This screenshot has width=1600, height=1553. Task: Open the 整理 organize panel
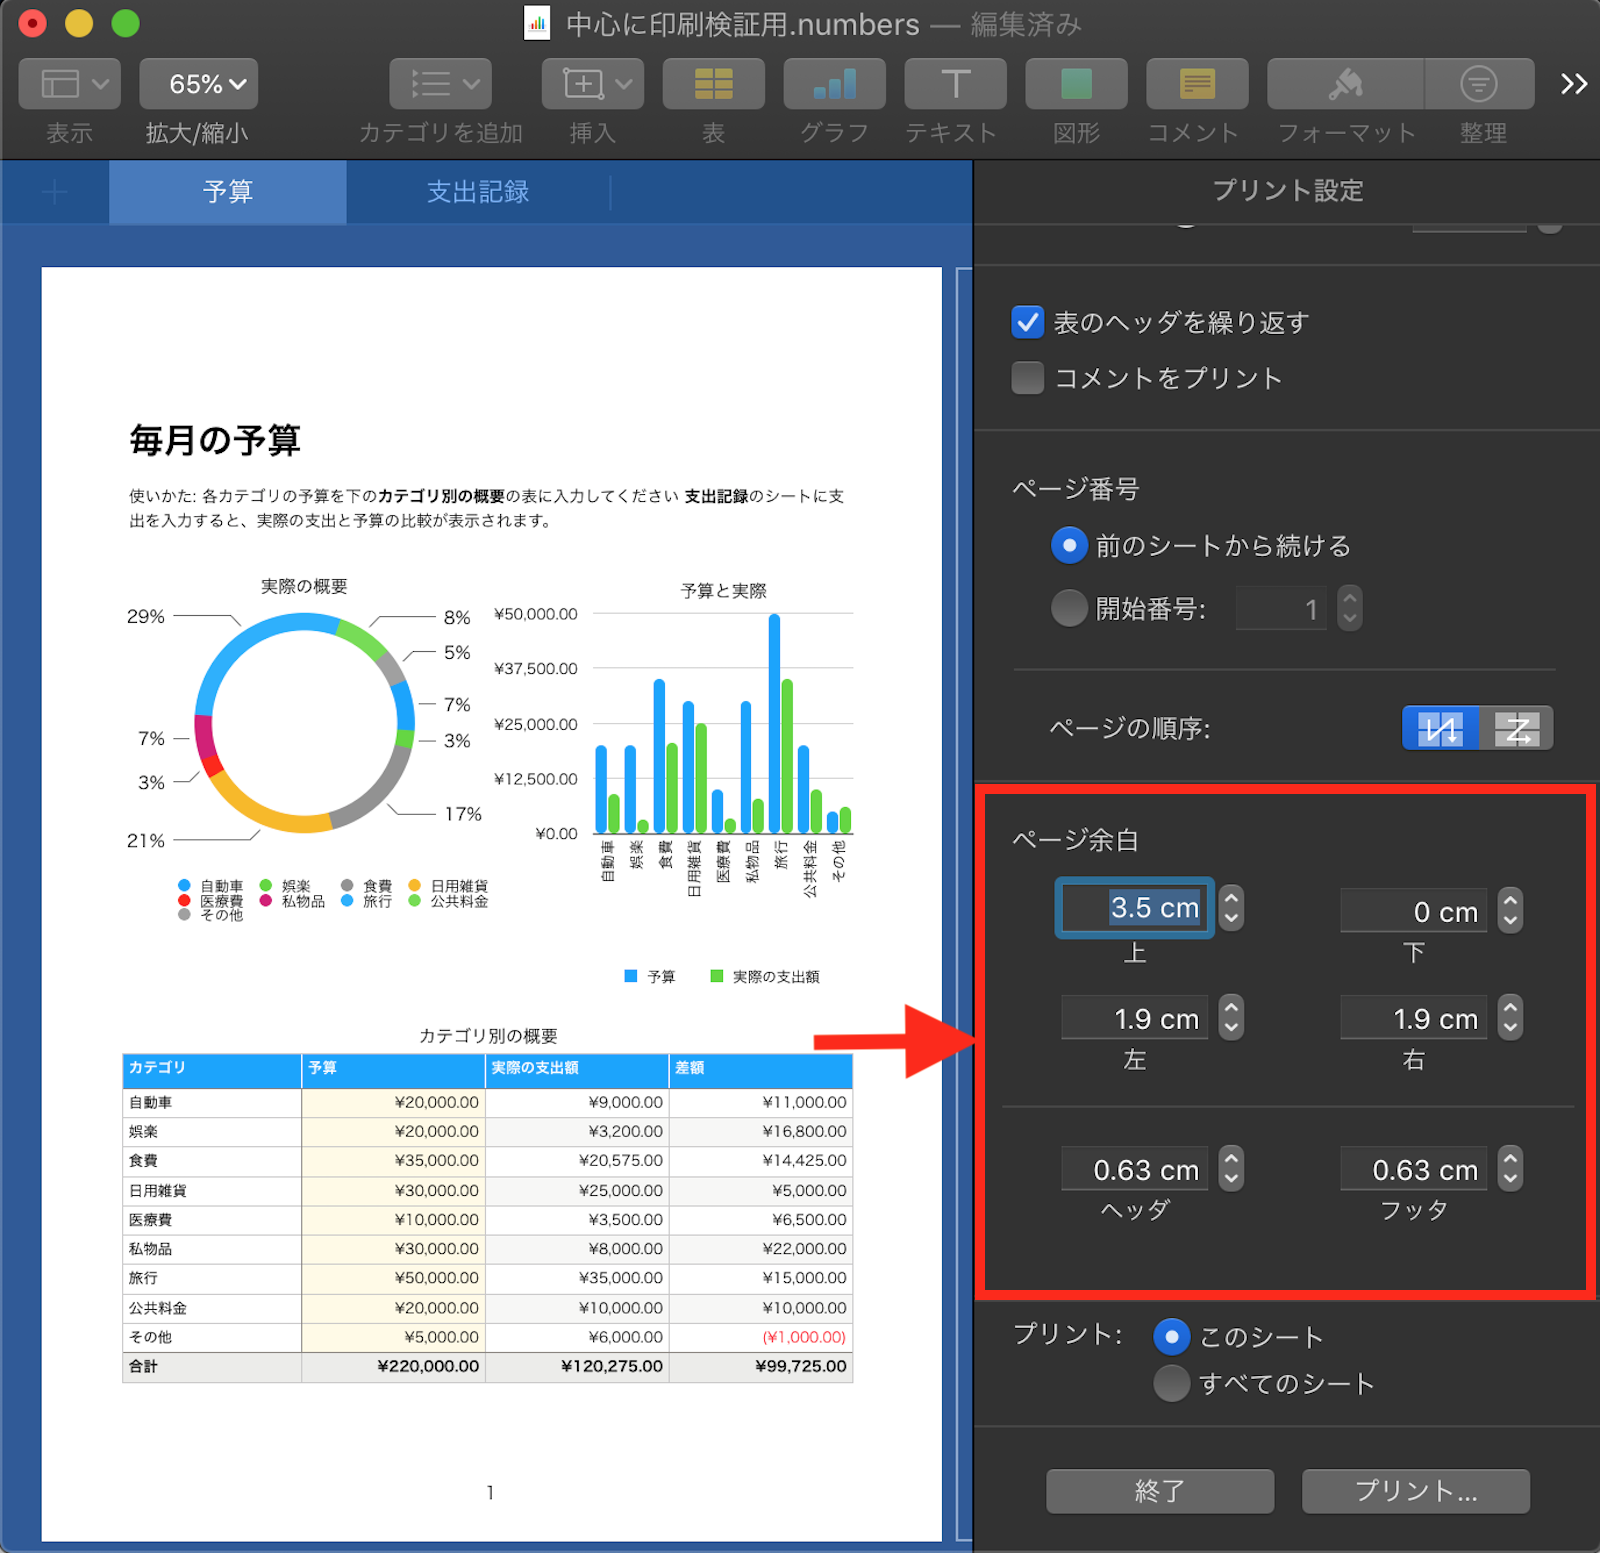click(1479, 84)
